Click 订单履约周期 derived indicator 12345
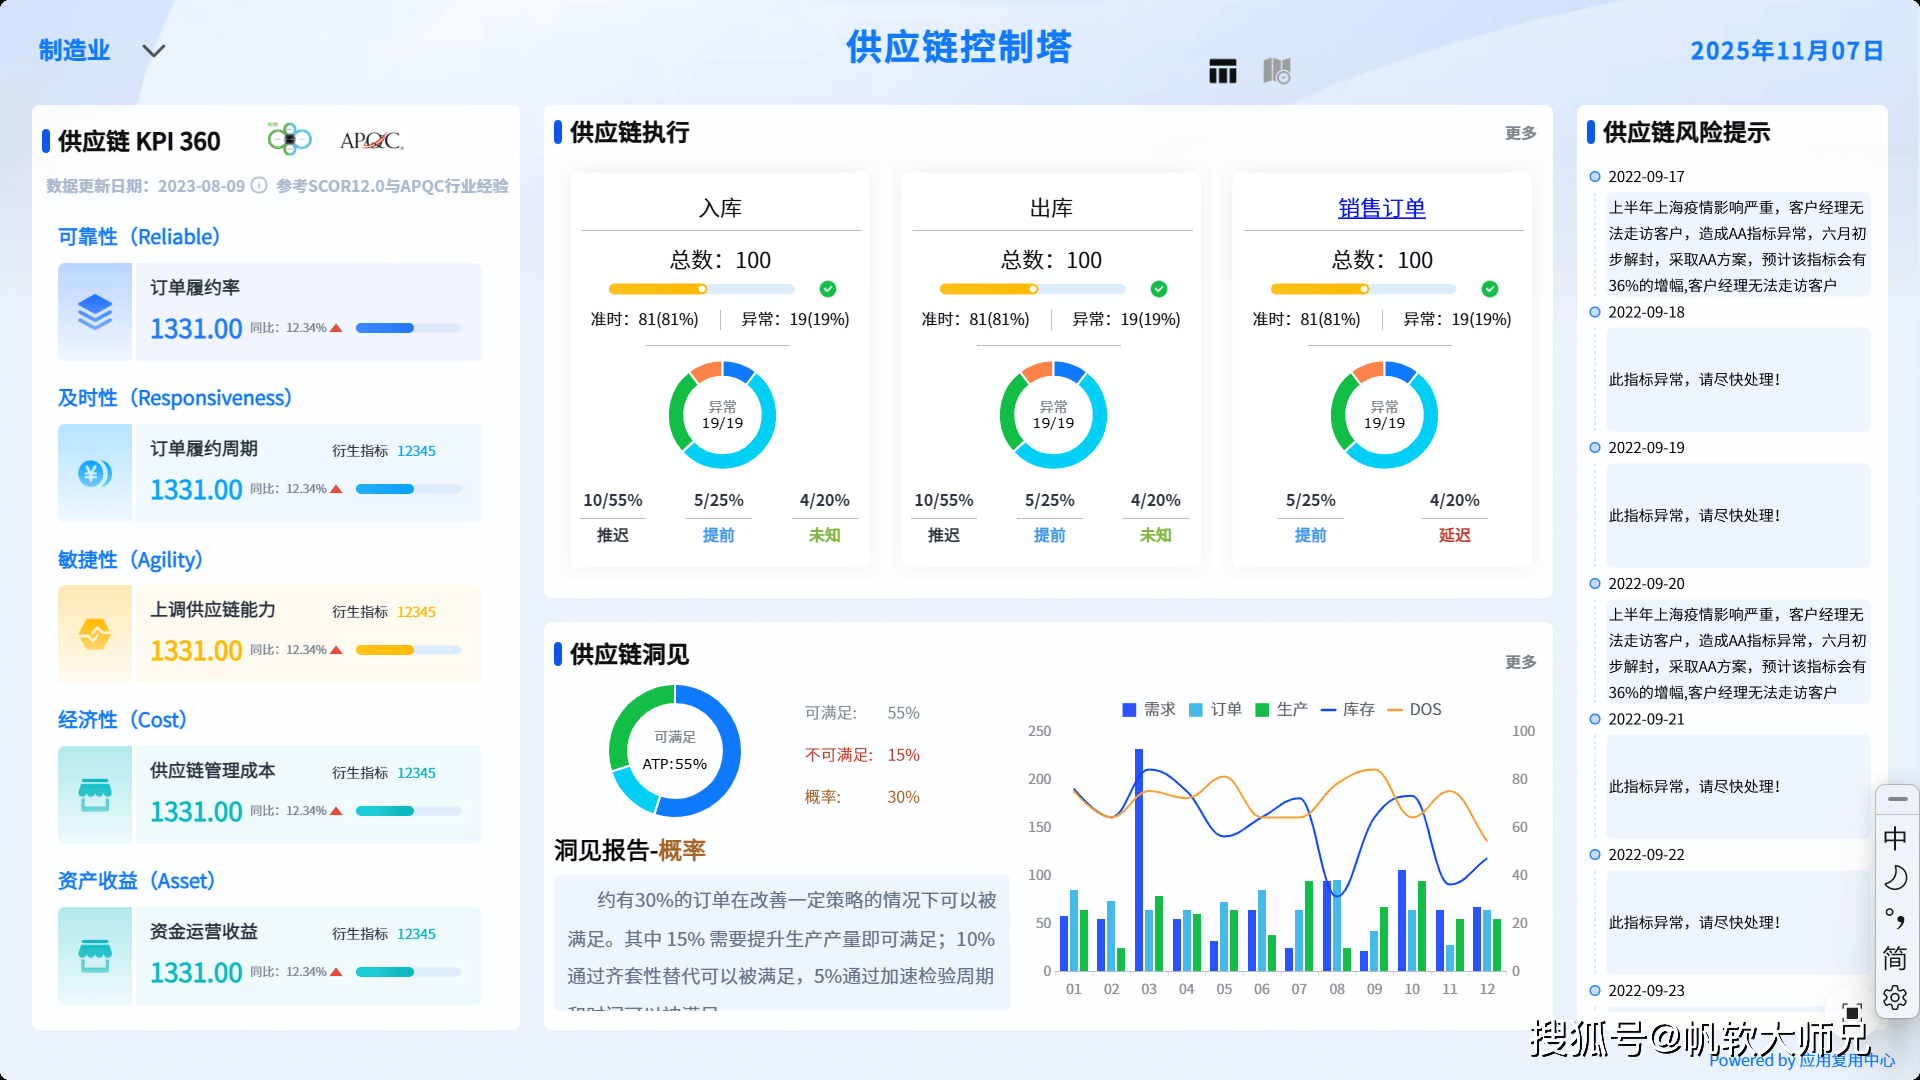 point(416,451)
